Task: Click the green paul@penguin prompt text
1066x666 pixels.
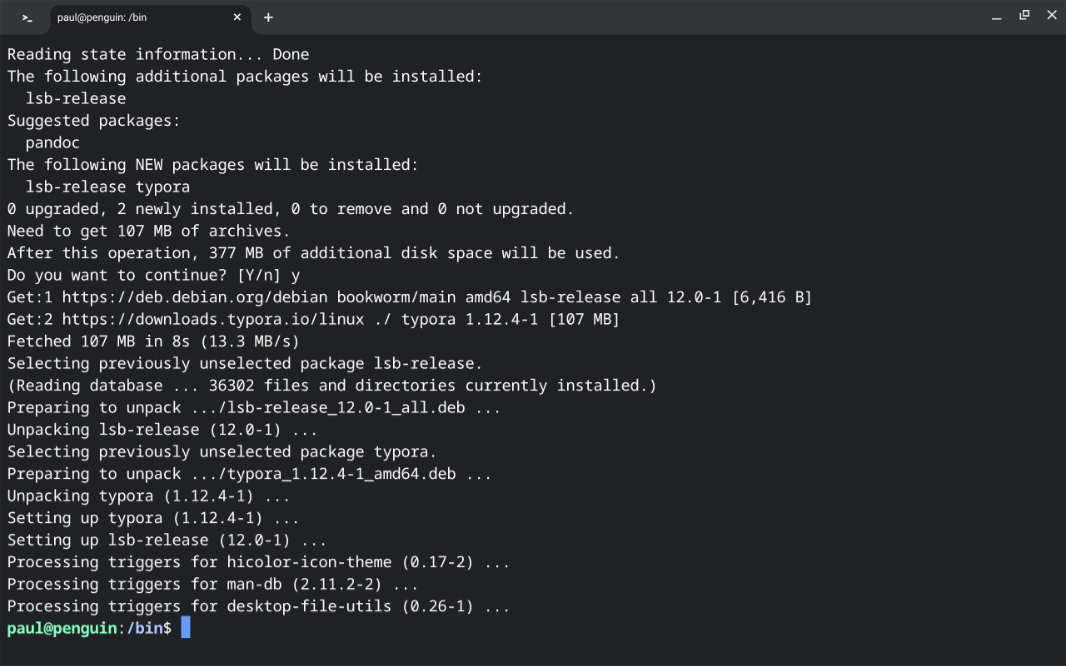Action: (62, 628)
